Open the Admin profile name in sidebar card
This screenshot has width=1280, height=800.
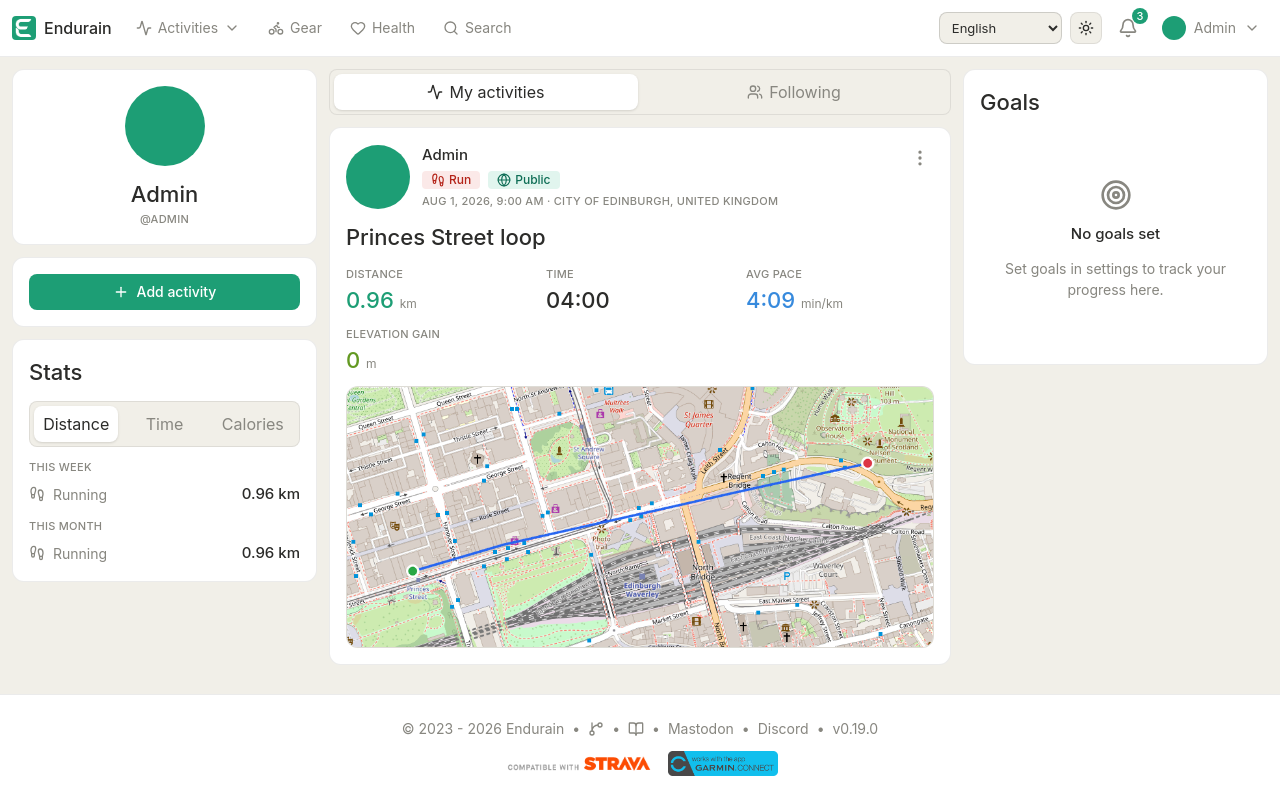(165, 194)
